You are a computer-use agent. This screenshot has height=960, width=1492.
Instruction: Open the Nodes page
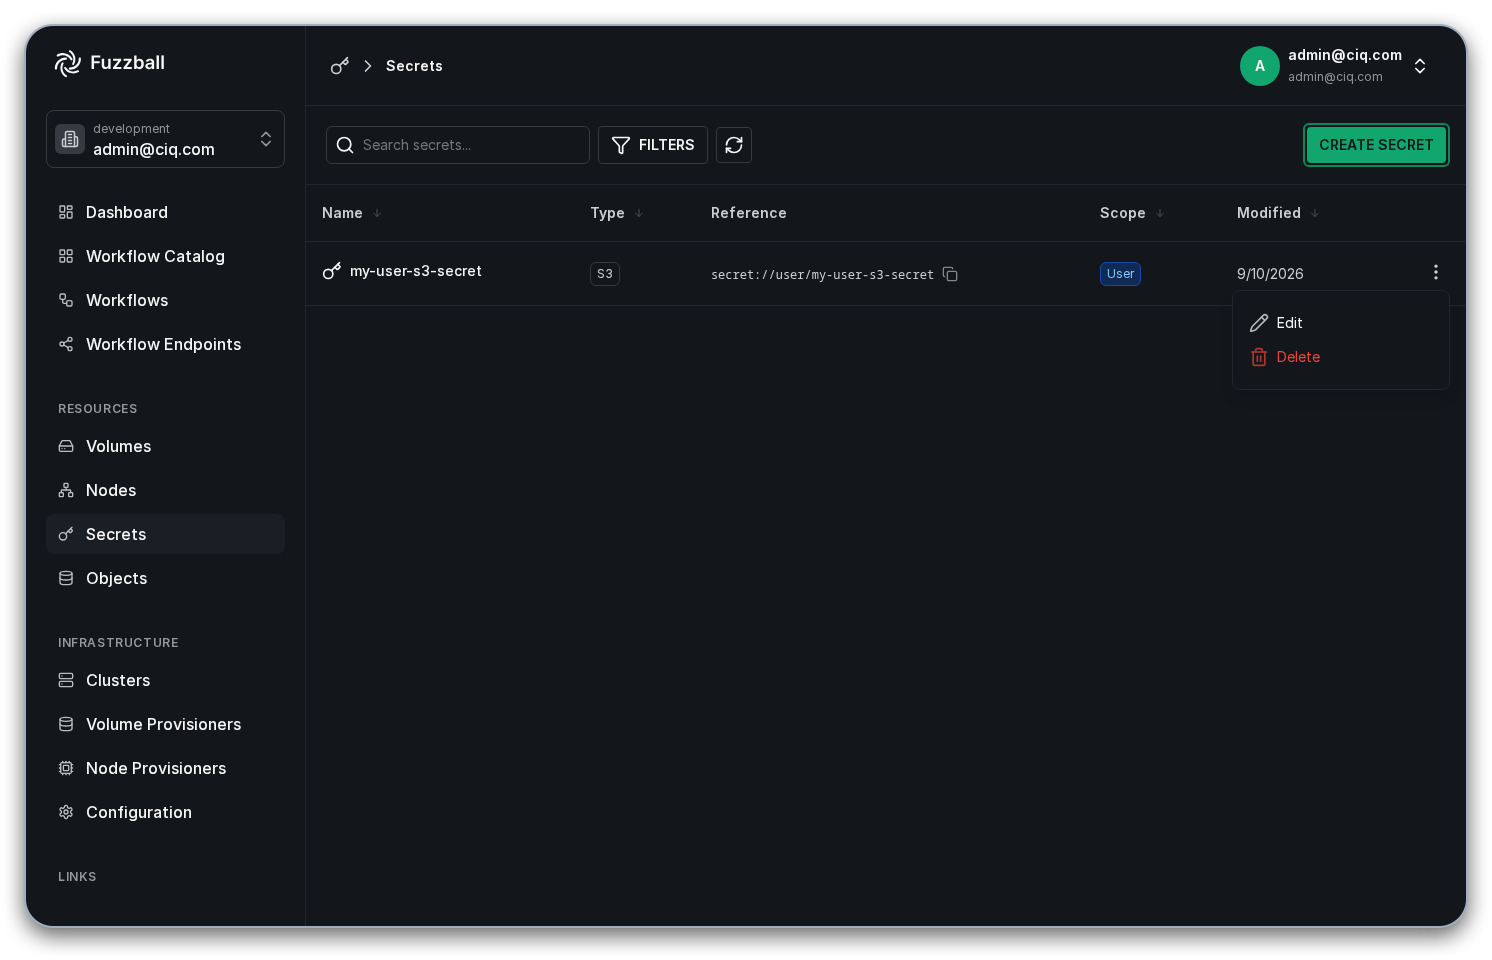165,490
